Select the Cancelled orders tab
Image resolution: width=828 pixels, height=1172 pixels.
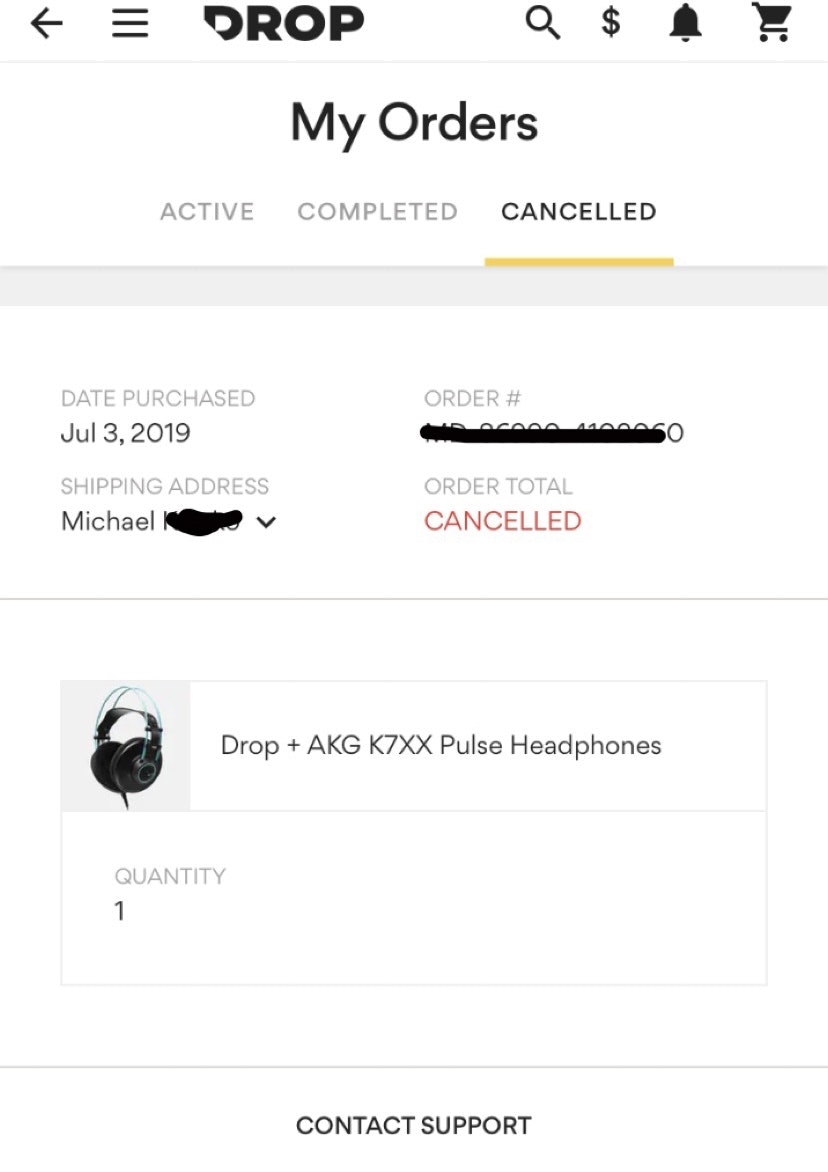click(x=578, y=212)
